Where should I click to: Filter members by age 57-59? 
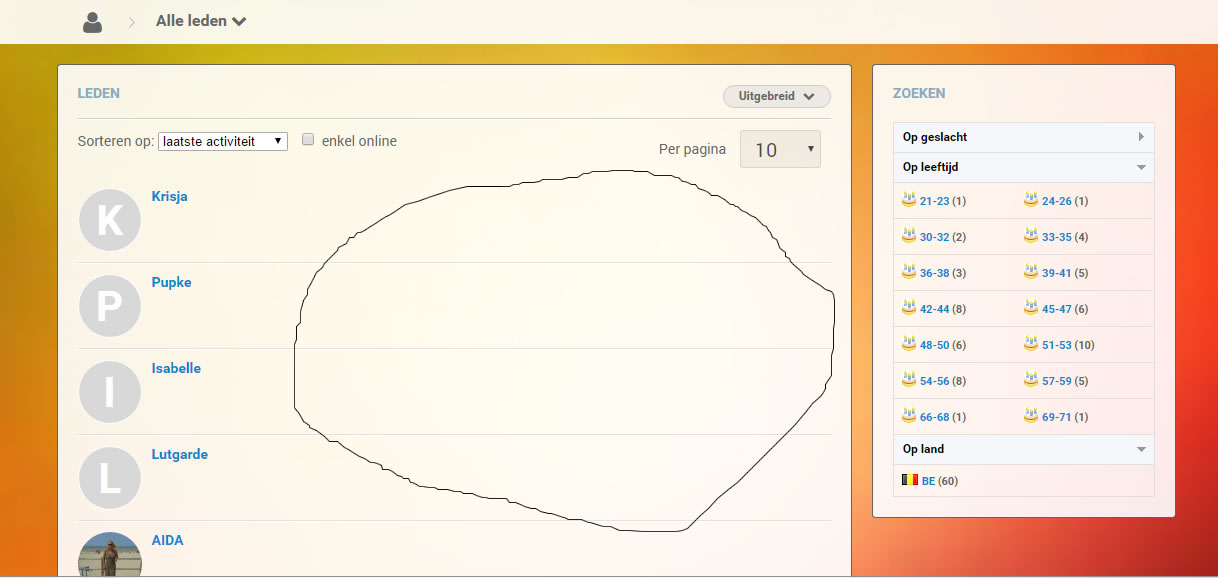tap(1056, 381)
